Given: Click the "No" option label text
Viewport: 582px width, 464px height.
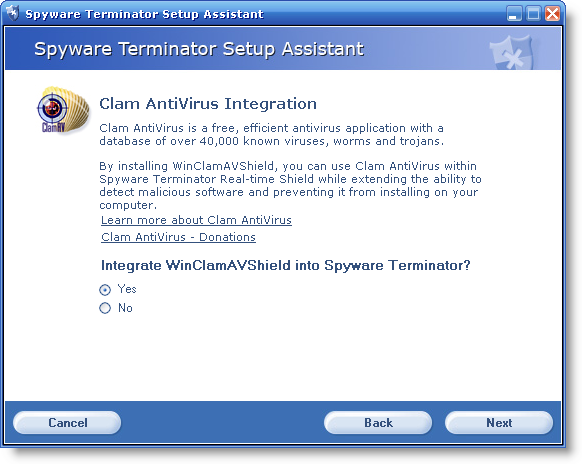Looking at the screenshot, I should point(125,308).
